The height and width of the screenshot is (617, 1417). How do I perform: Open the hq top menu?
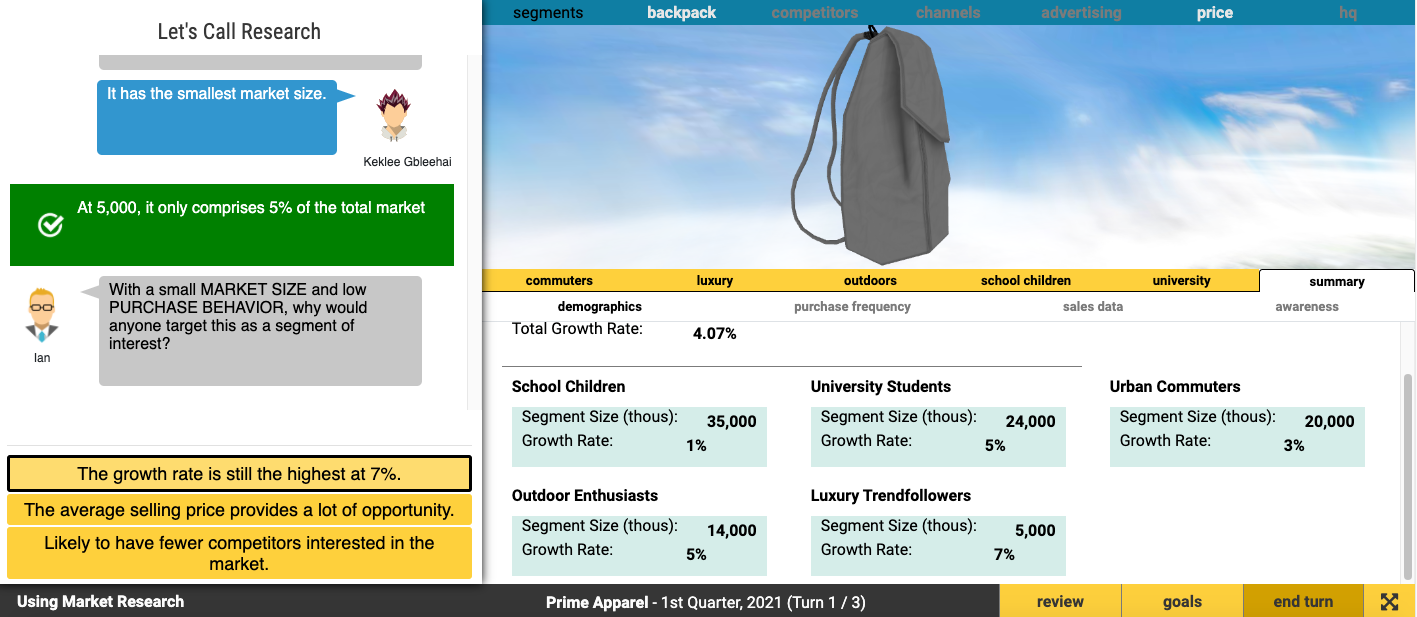[1348, 13]
